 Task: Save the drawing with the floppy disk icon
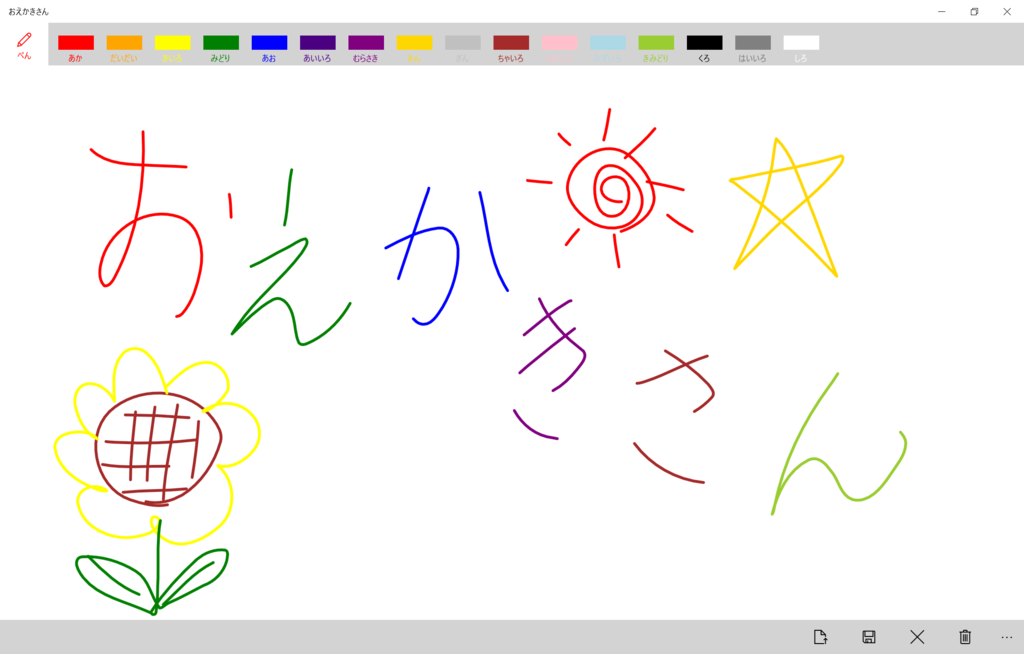(x=869, y=637)
